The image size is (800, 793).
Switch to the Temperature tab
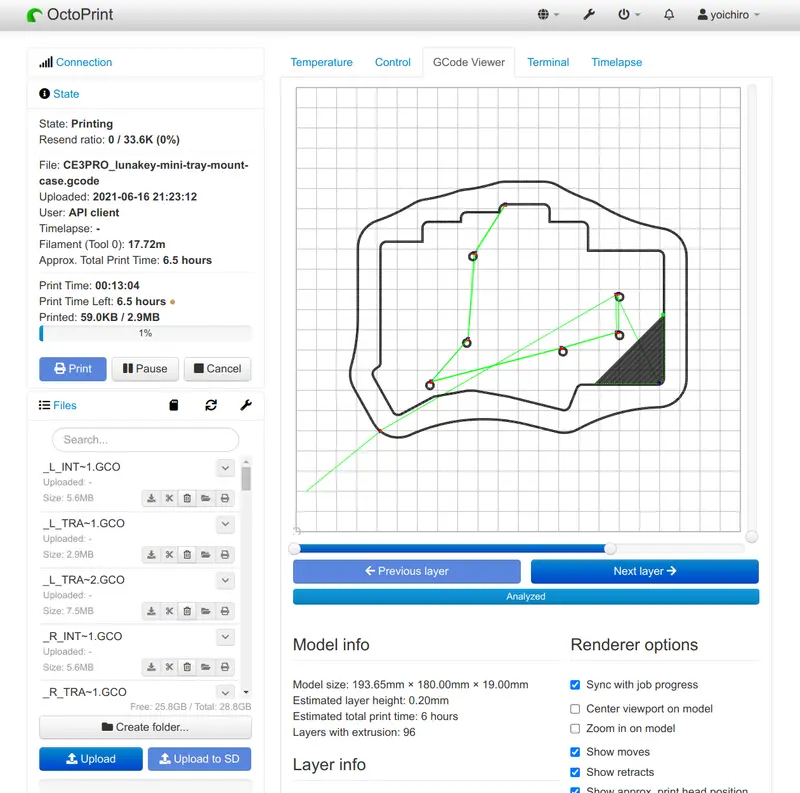pos(321,62)
